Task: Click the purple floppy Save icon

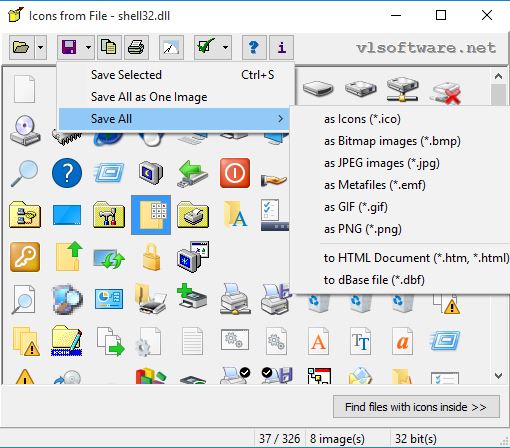Action: [69, 47]
